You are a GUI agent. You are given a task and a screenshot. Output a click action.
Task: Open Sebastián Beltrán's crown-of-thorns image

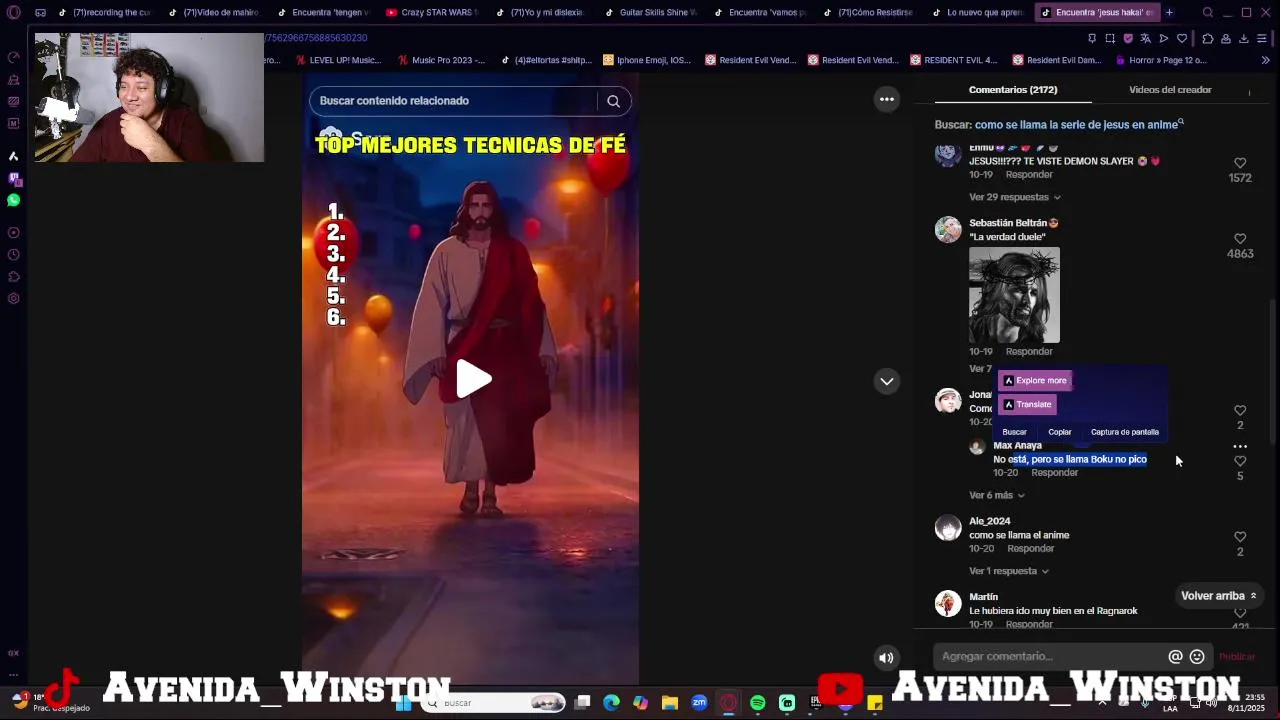pyautogui.click(x=1014, y=295)
